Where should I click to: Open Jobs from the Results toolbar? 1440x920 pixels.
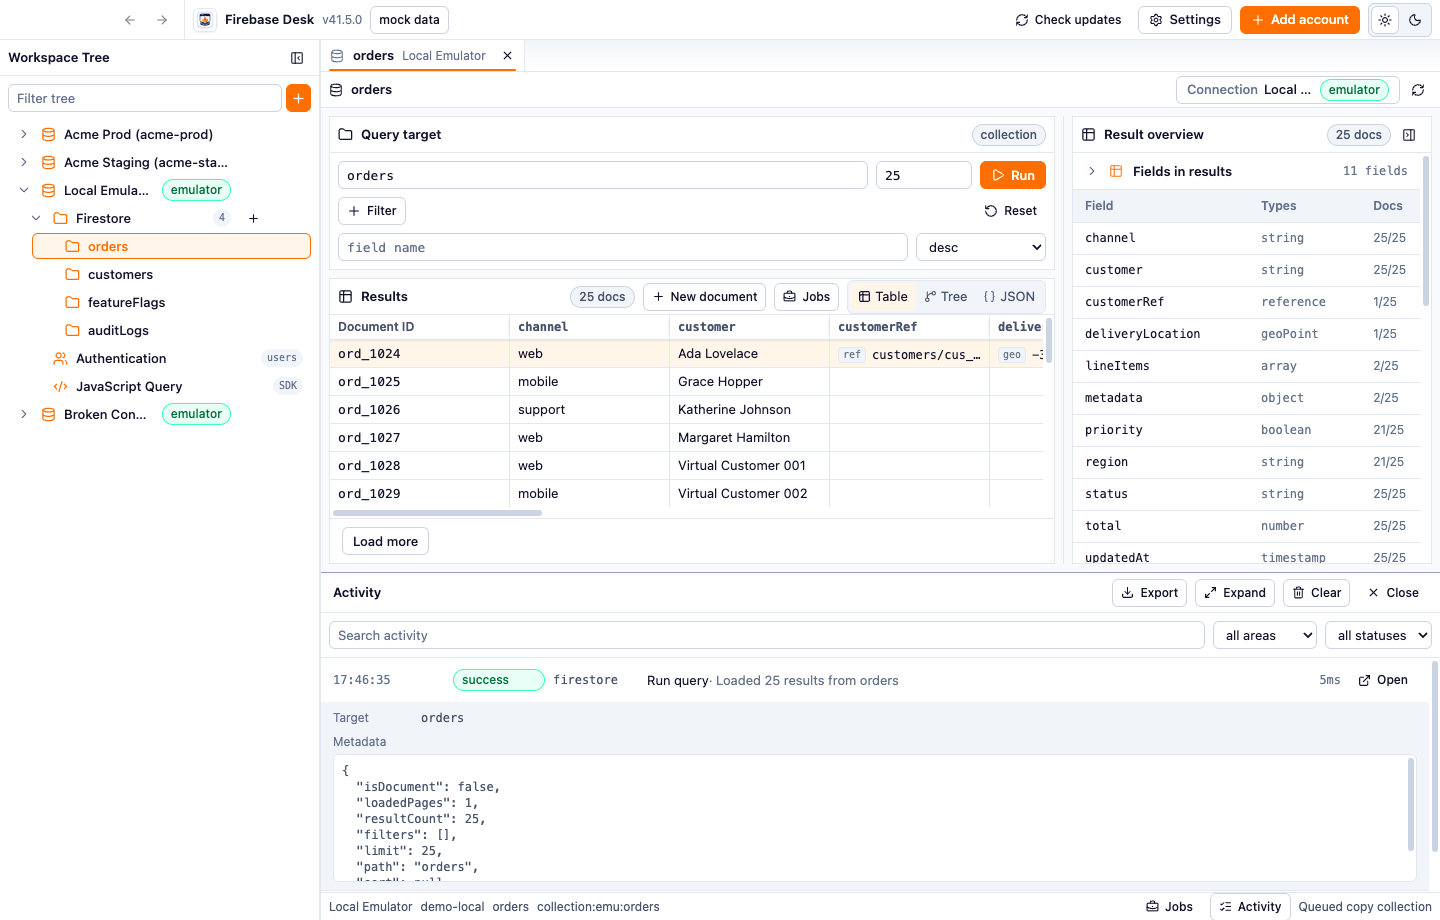(x=806, y=297)
